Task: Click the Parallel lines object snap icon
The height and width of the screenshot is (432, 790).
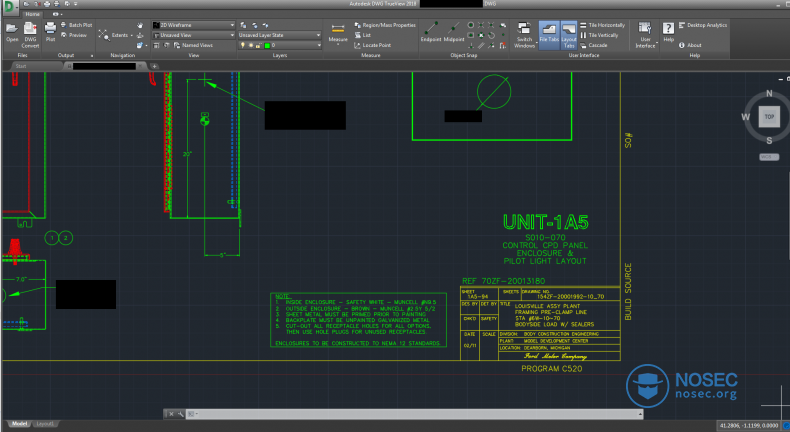Action: 481,45
